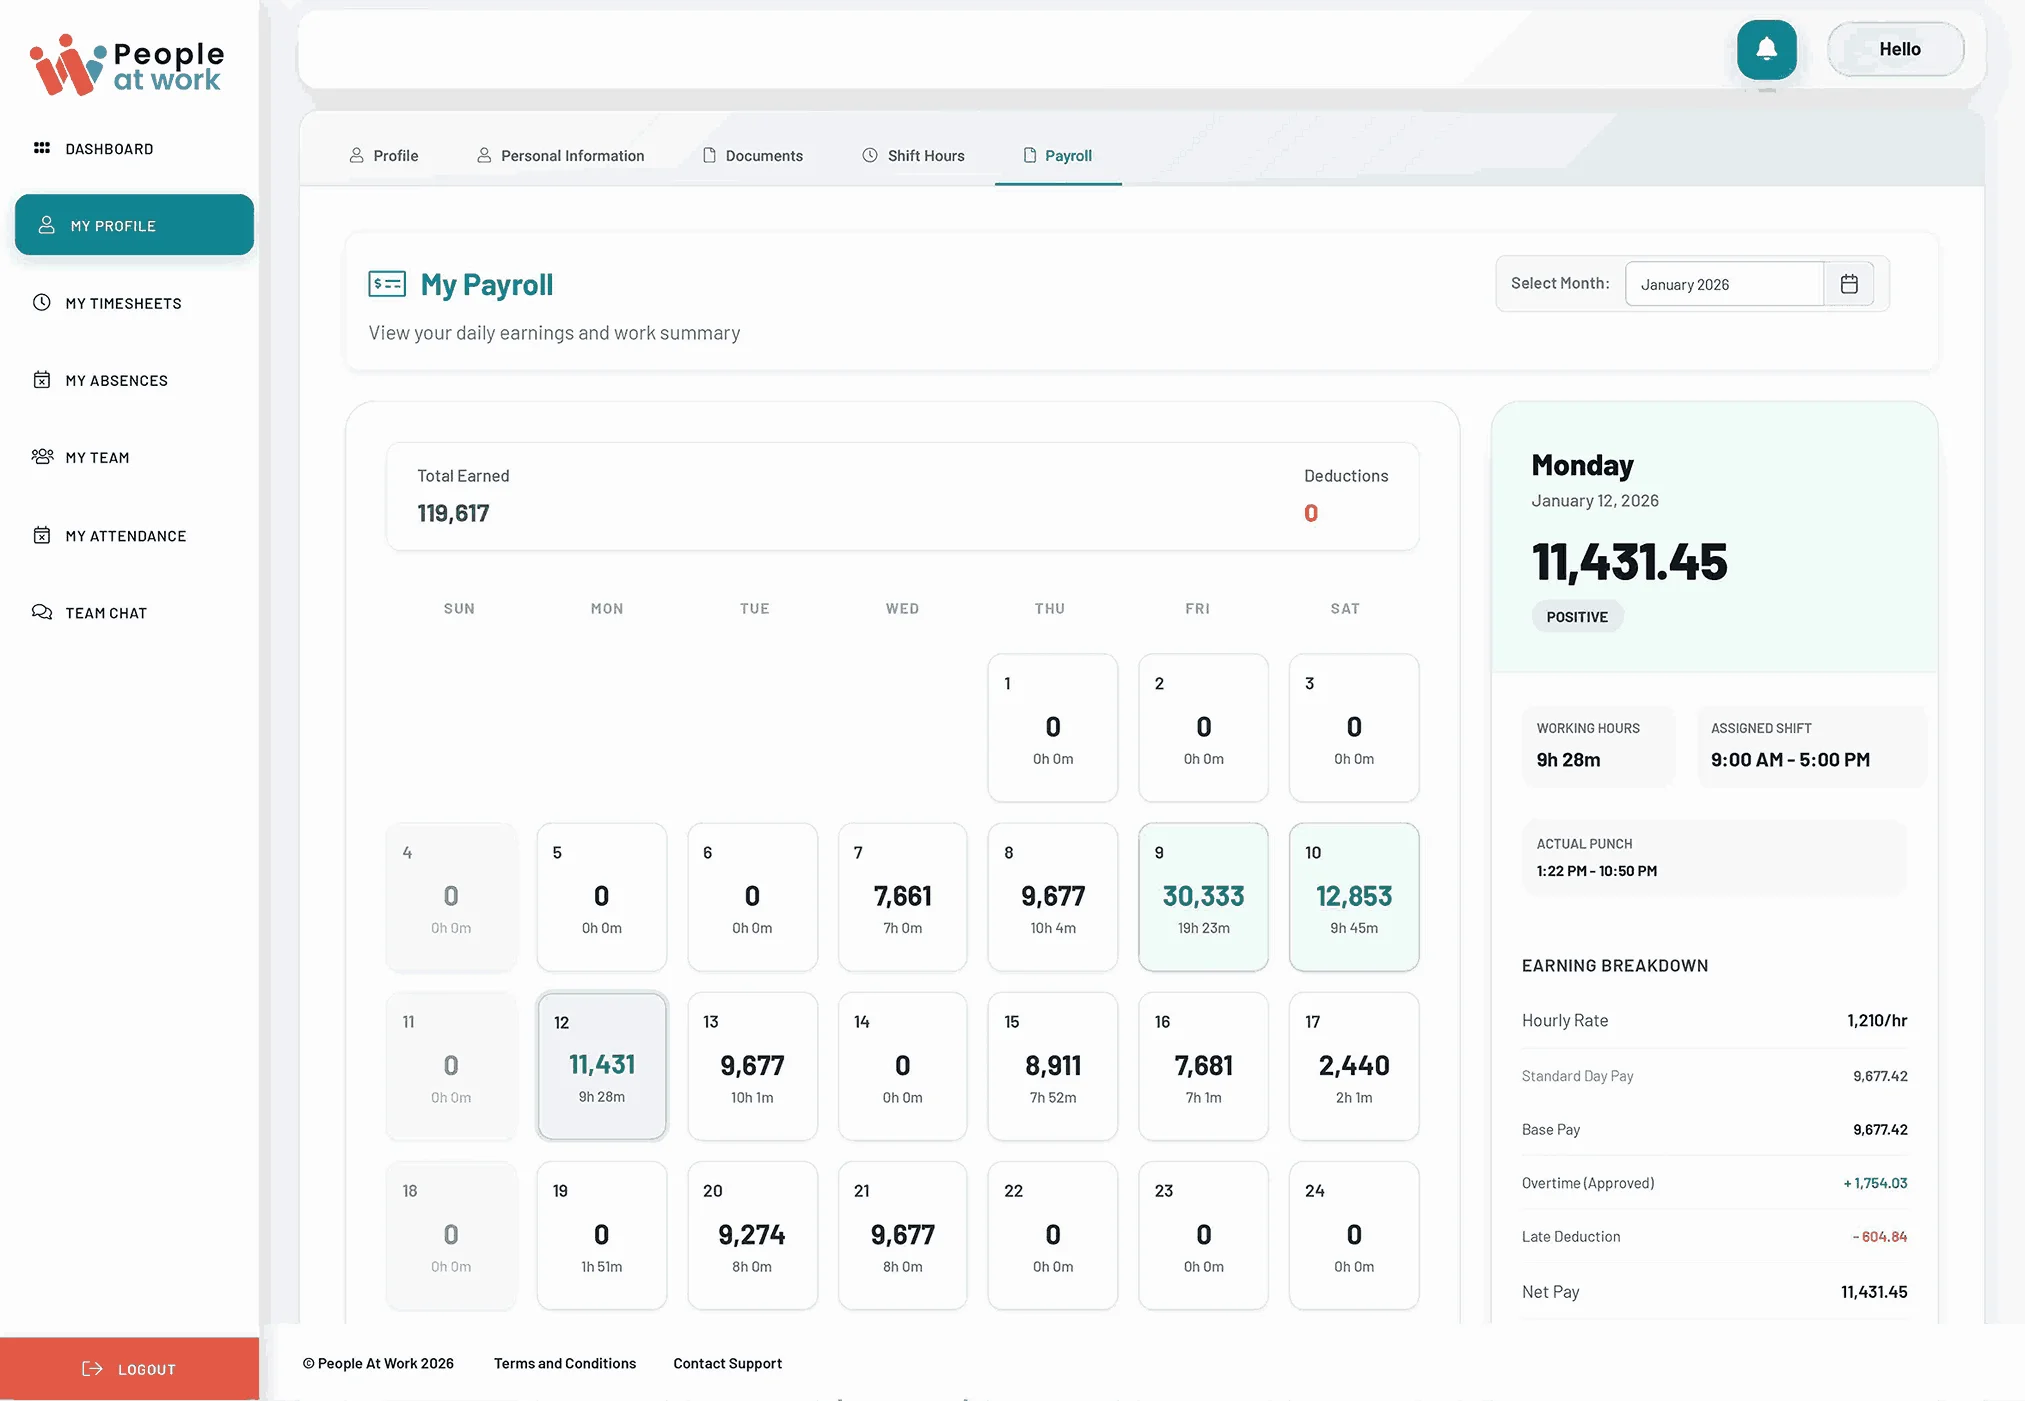The image size is (2025, 1401).
Task: Click the Dashboard grid icon in the sidebar
Action: pos(42,148)
